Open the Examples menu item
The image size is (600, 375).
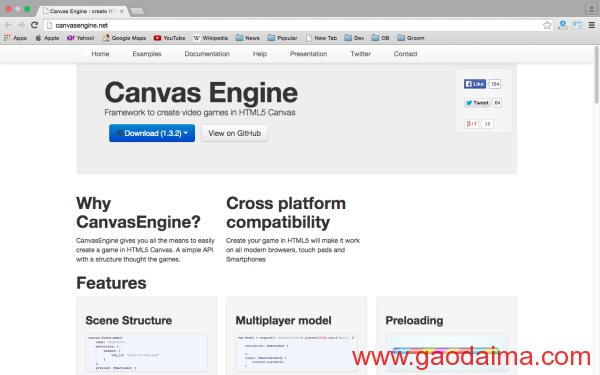click(147, 54)
